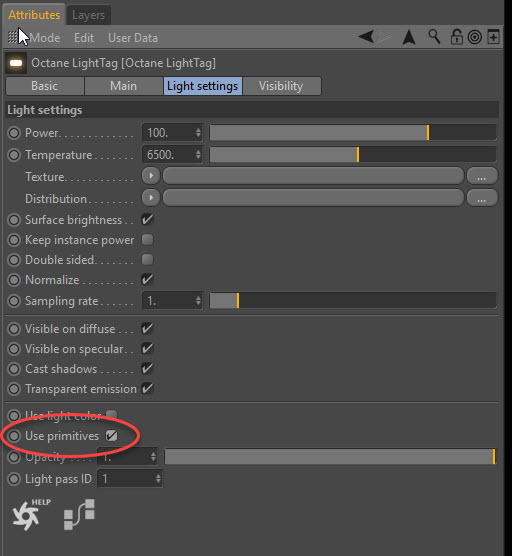This screenshot has width=512, height=556.
Task: Click Light pass ID keyframe dot
Action: coord(14,479)
